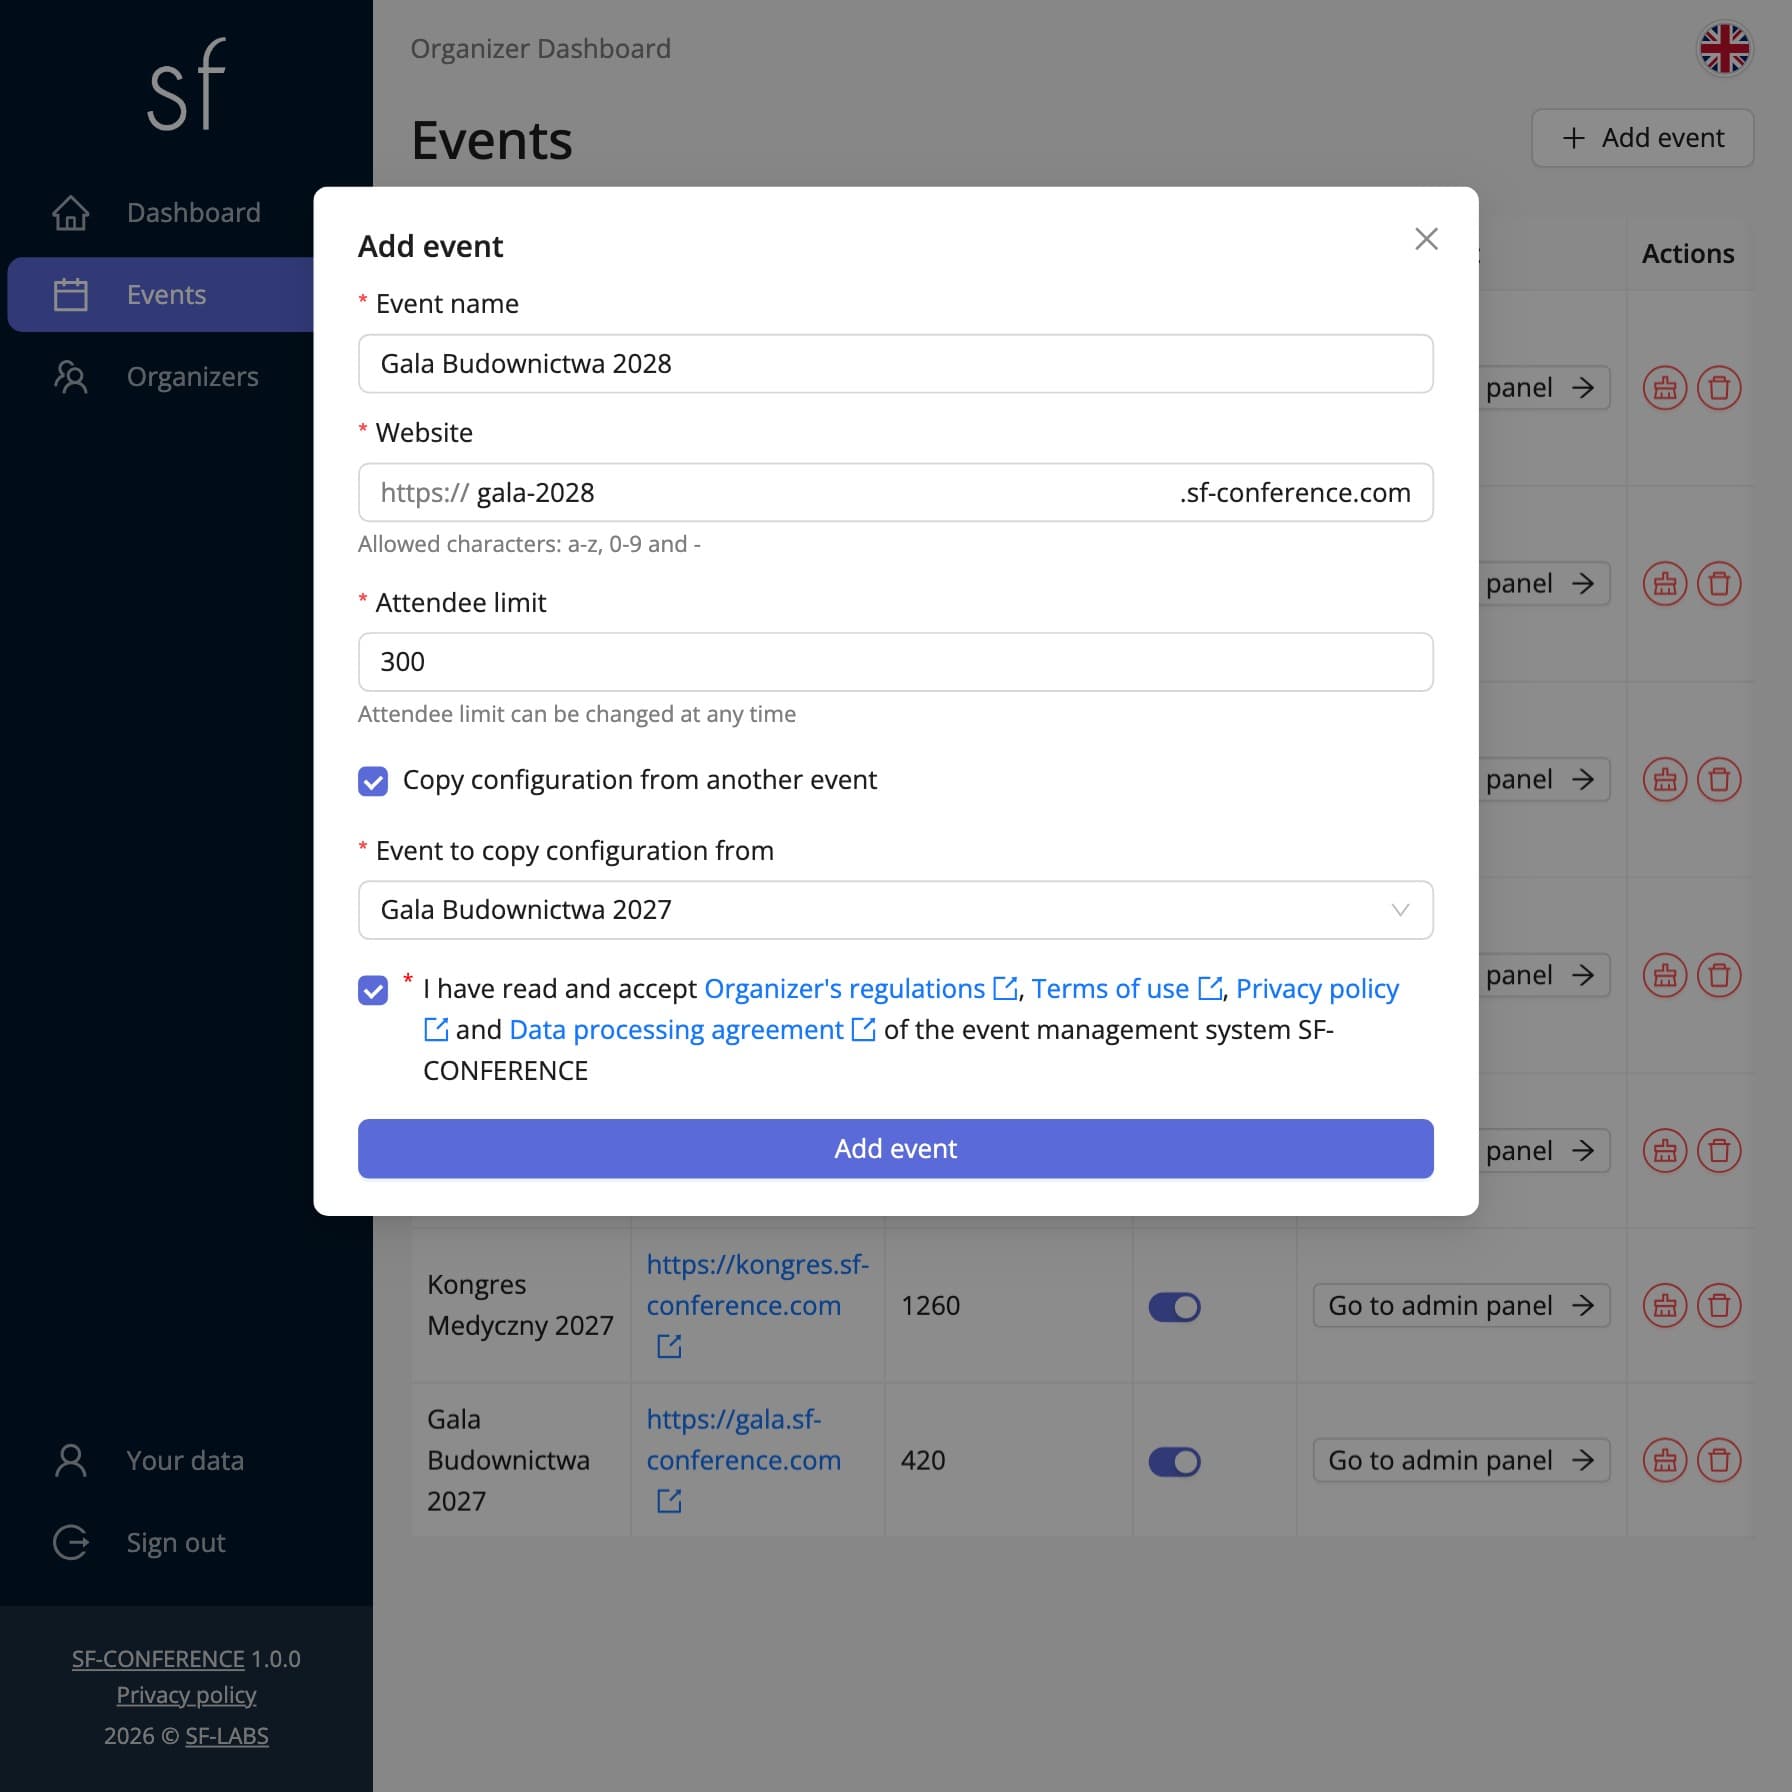The image size is (1792, 1792).
Task: Close the Add event dialog
Action: click(x=1426, y=239)
